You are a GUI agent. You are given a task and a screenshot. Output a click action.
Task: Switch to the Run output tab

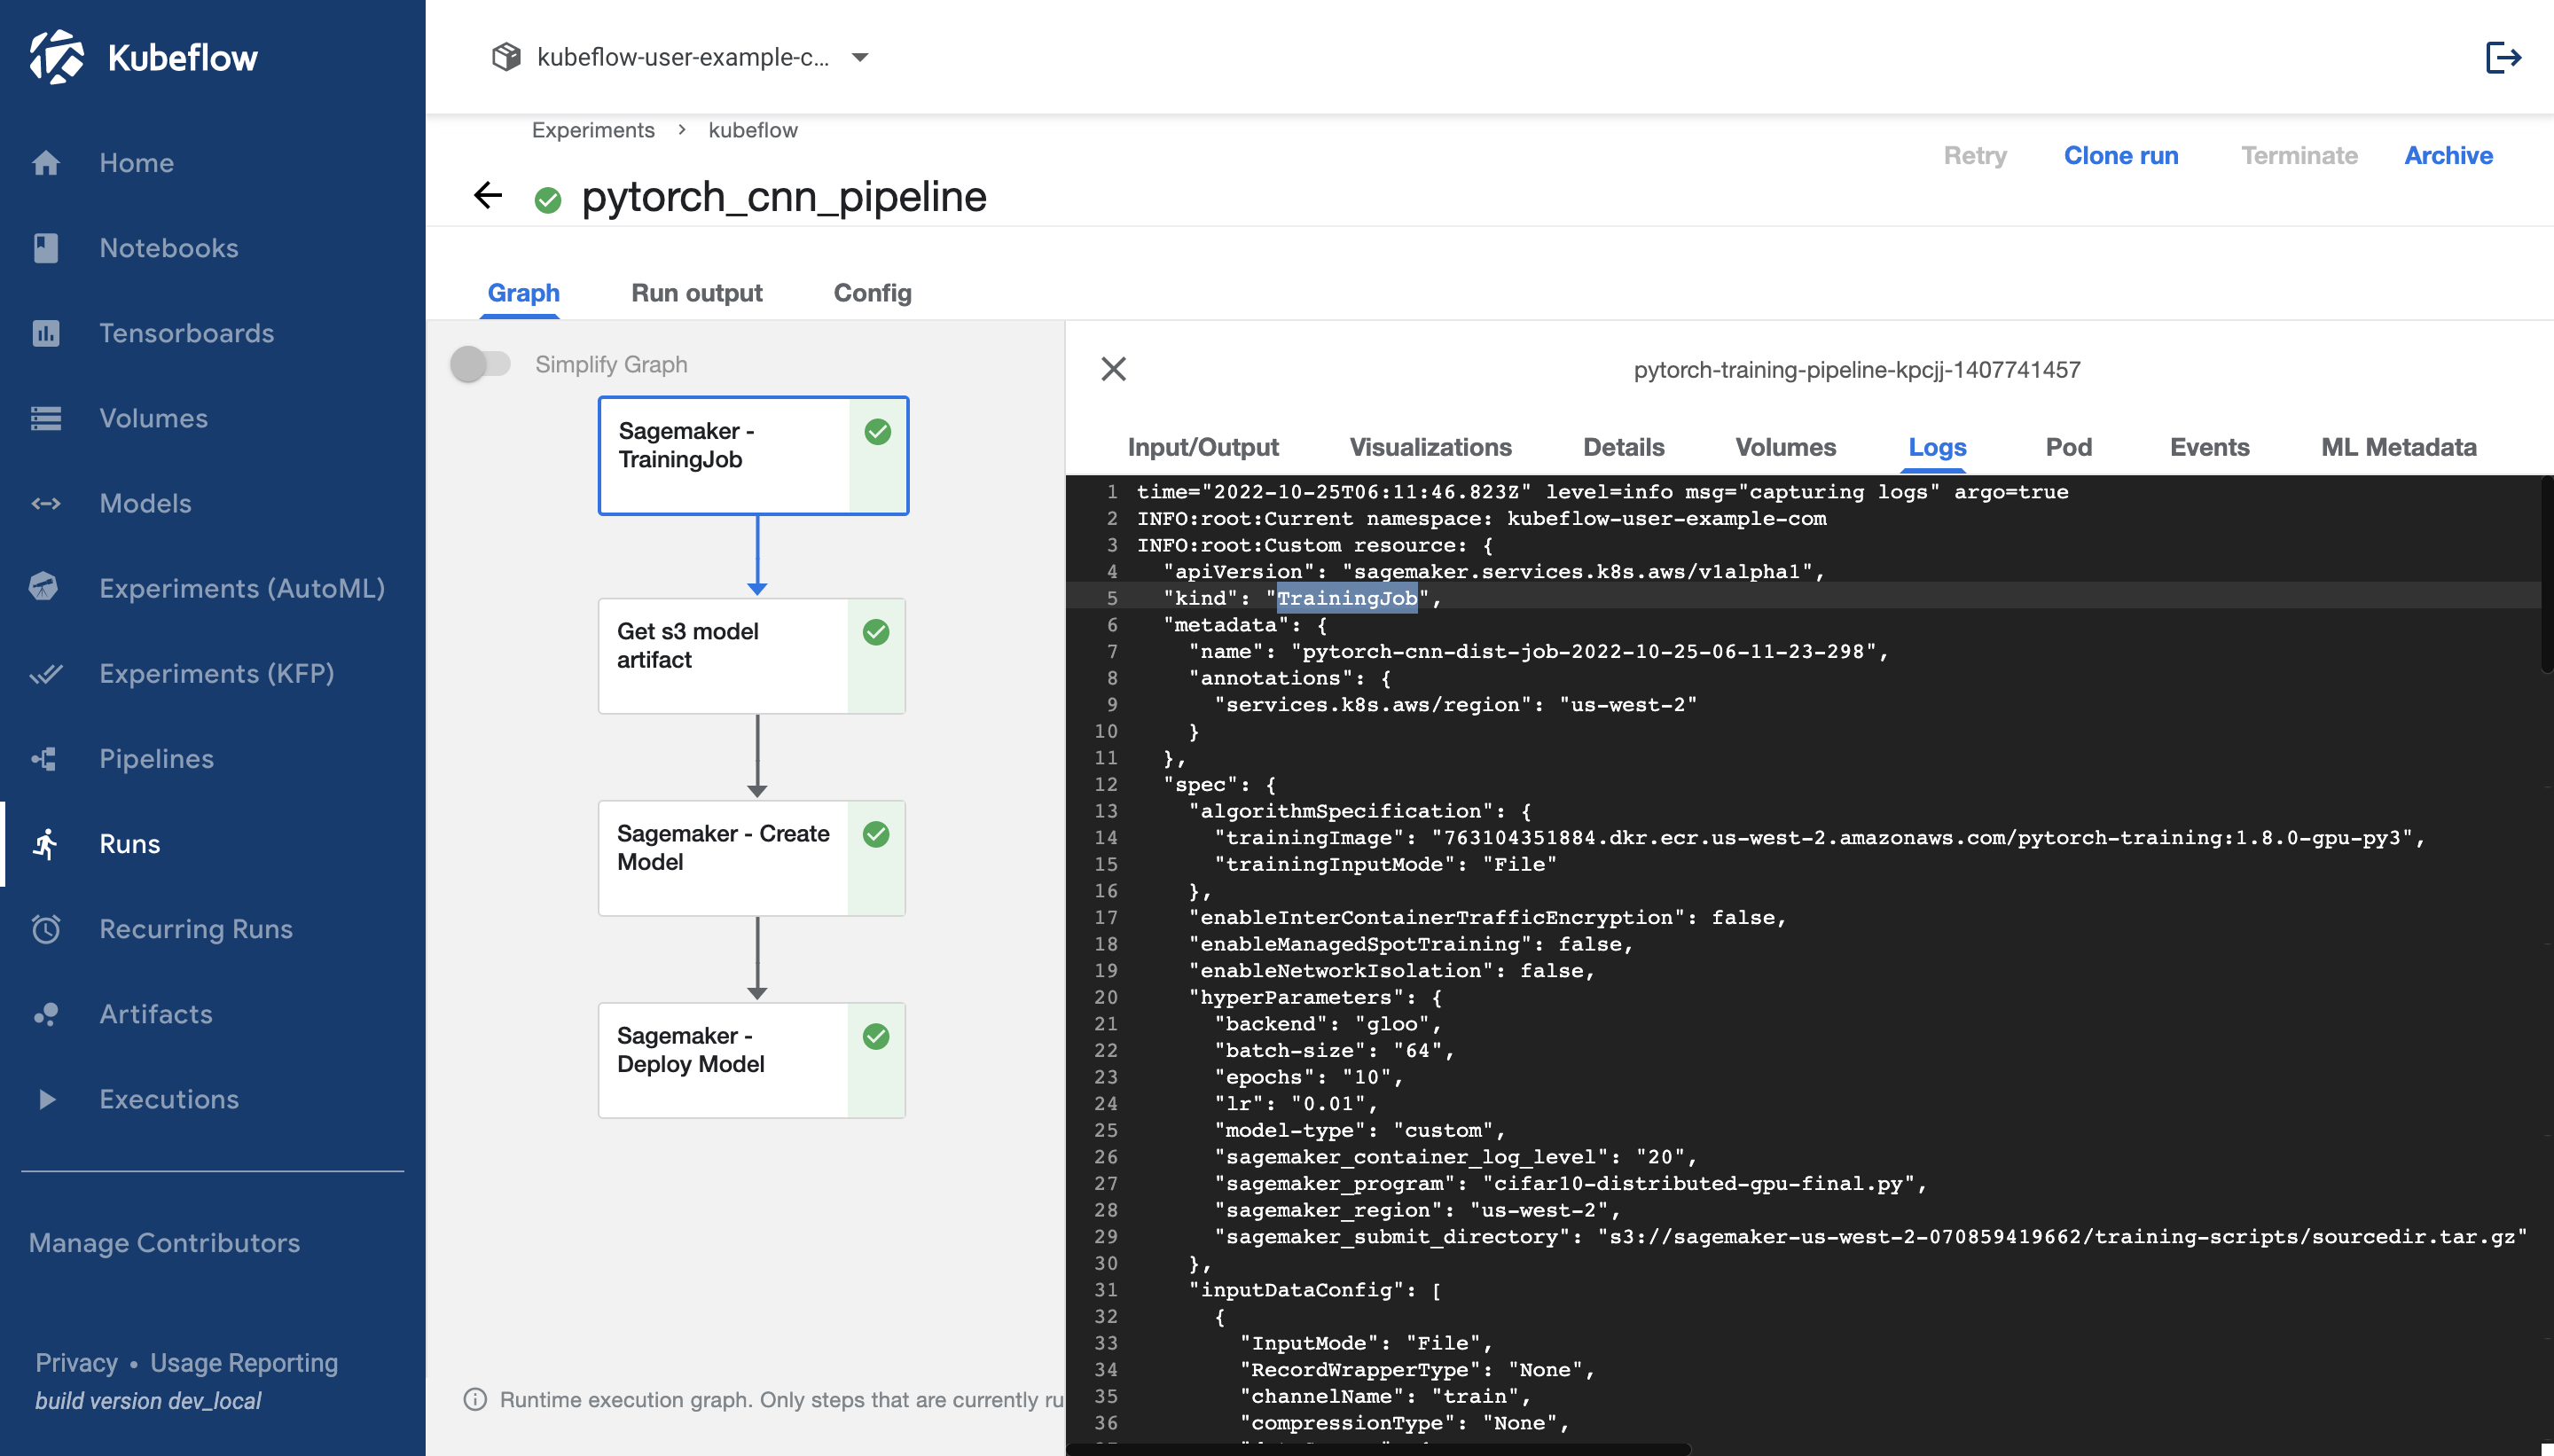(696, 293)
